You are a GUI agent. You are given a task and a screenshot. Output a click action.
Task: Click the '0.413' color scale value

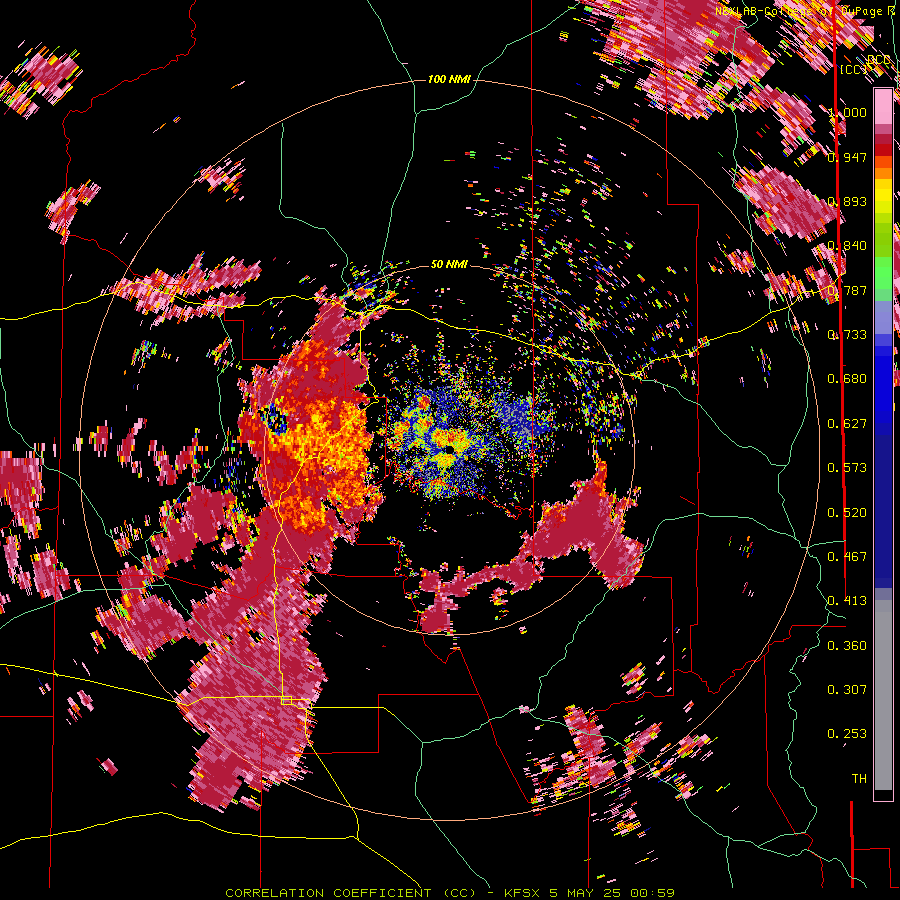[847, 601]
